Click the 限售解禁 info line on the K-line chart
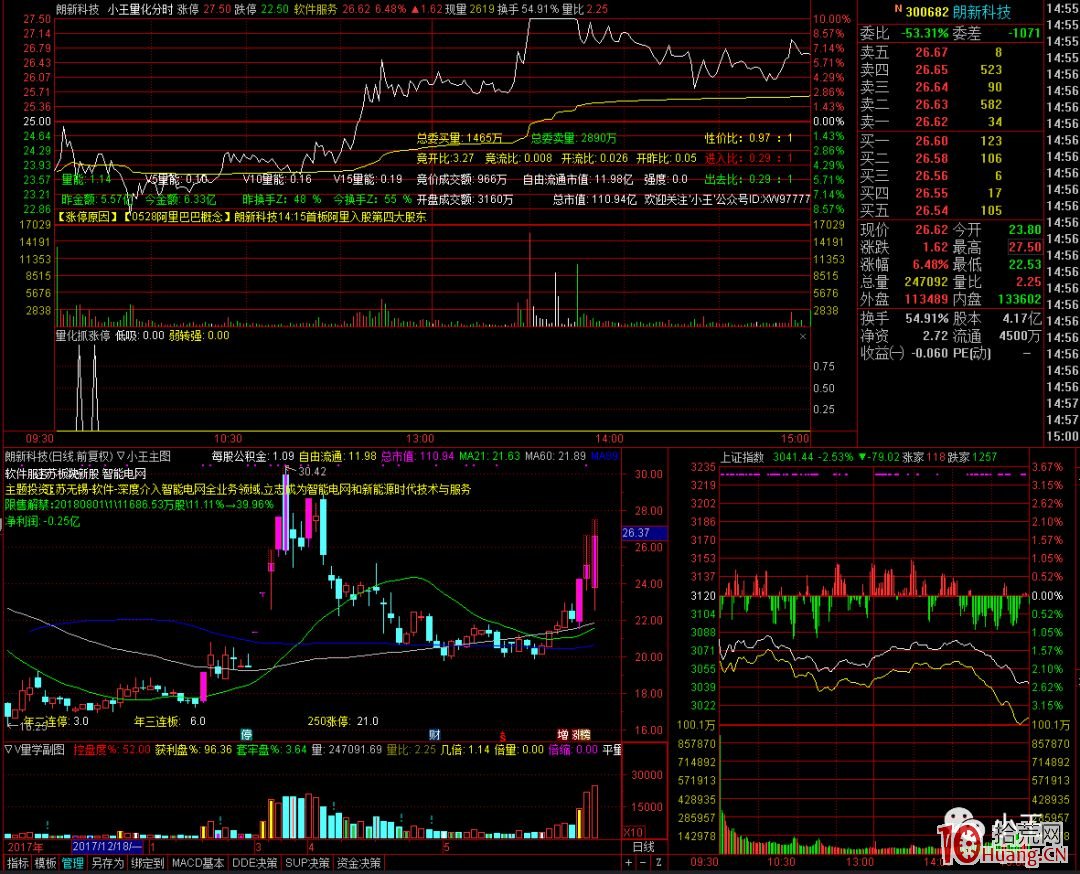The width and height of the screenshot is (1080, 874). pos(139,505)
